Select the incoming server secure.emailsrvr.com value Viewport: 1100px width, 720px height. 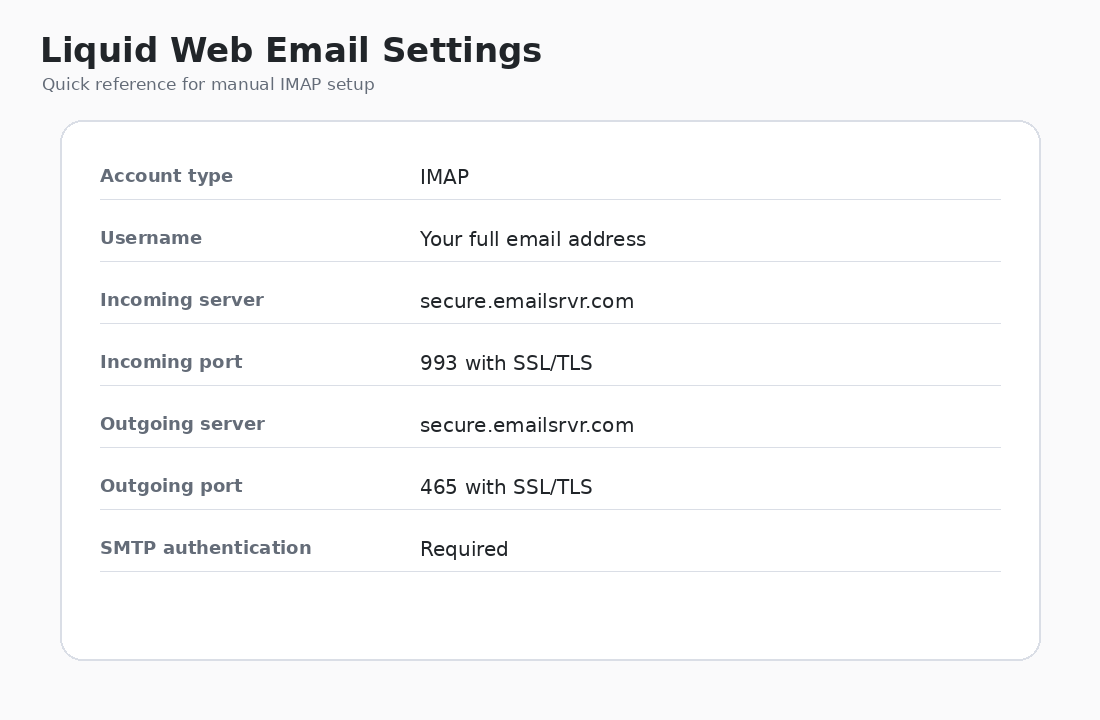pyautogui.click(x=527, y=302)
